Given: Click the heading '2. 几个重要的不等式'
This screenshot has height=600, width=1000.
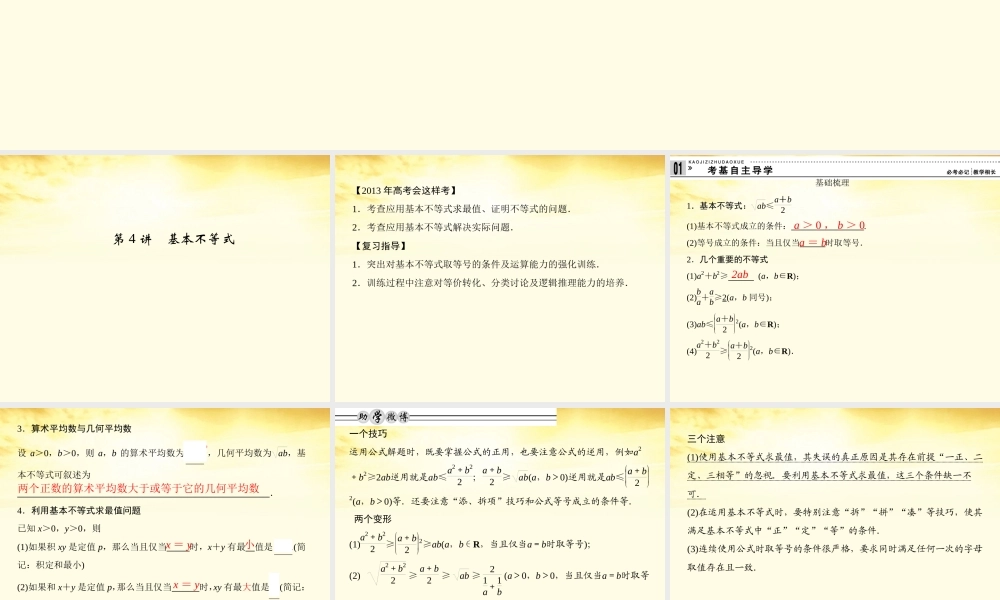Looking at the screenshot, I should coord(727,260).
